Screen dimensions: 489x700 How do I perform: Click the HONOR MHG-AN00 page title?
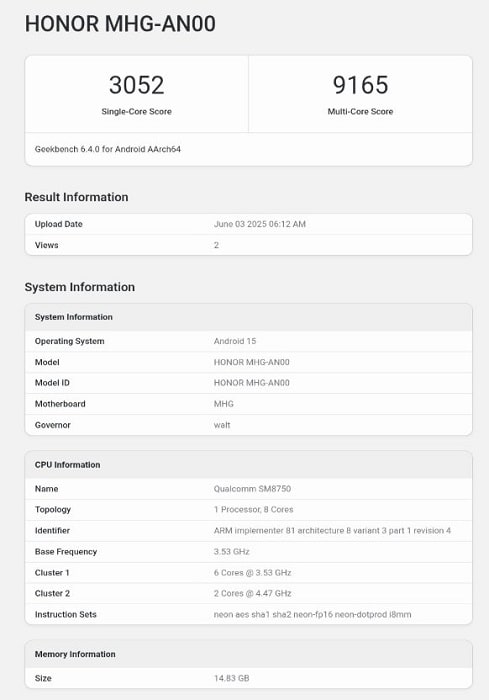point(120,24)
